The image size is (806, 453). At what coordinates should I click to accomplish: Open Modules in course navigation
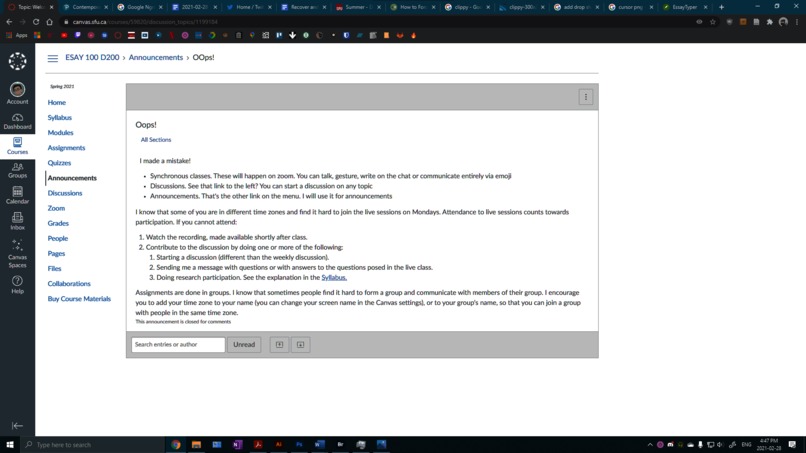click(x=60, y=133)
